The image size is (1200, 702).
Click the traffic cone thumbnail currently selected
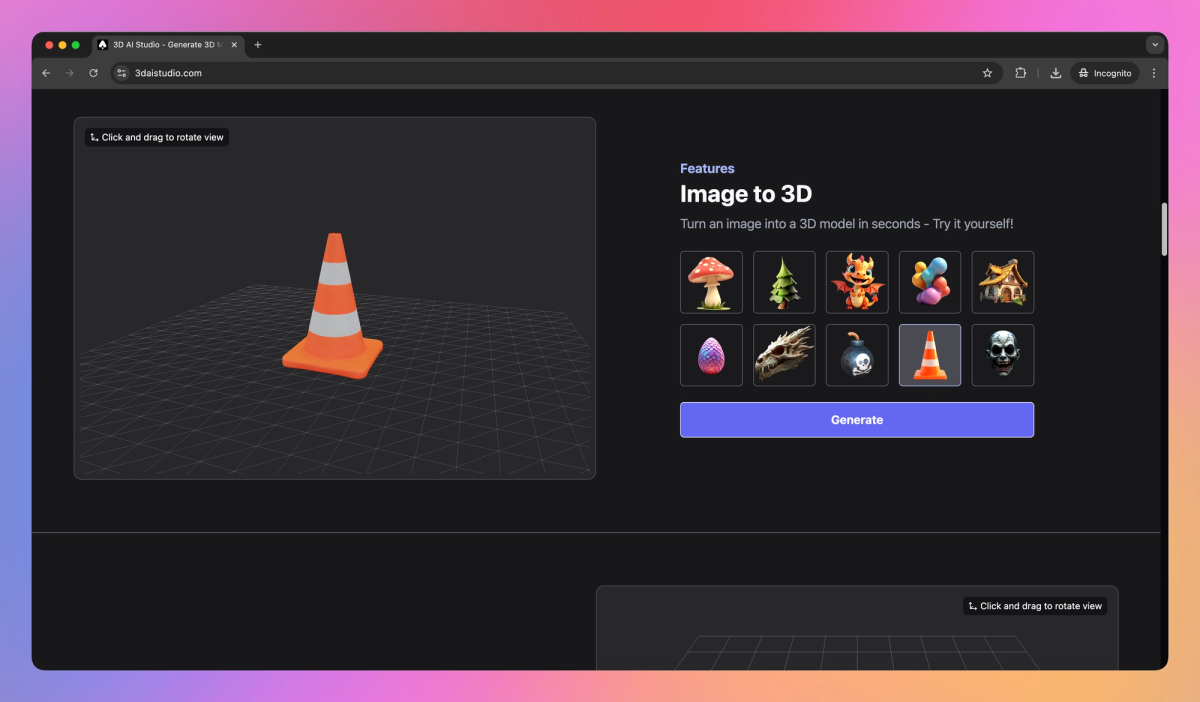coord(929,355)
